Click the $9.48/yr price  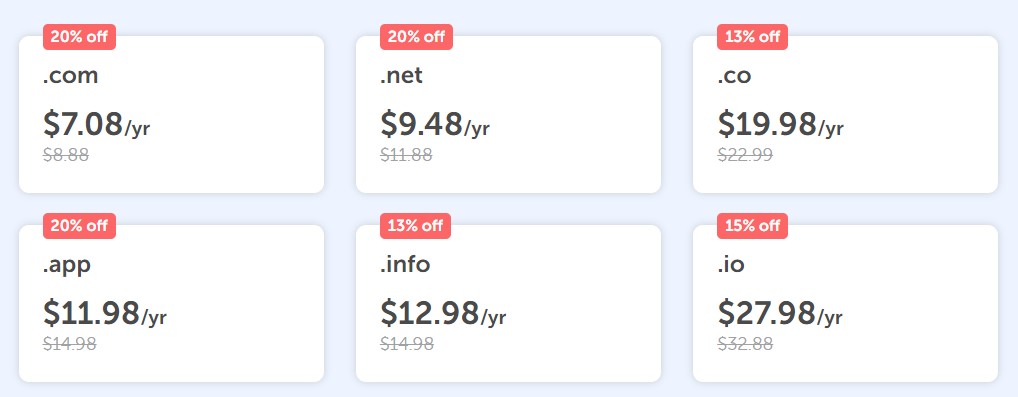point(435,124)
